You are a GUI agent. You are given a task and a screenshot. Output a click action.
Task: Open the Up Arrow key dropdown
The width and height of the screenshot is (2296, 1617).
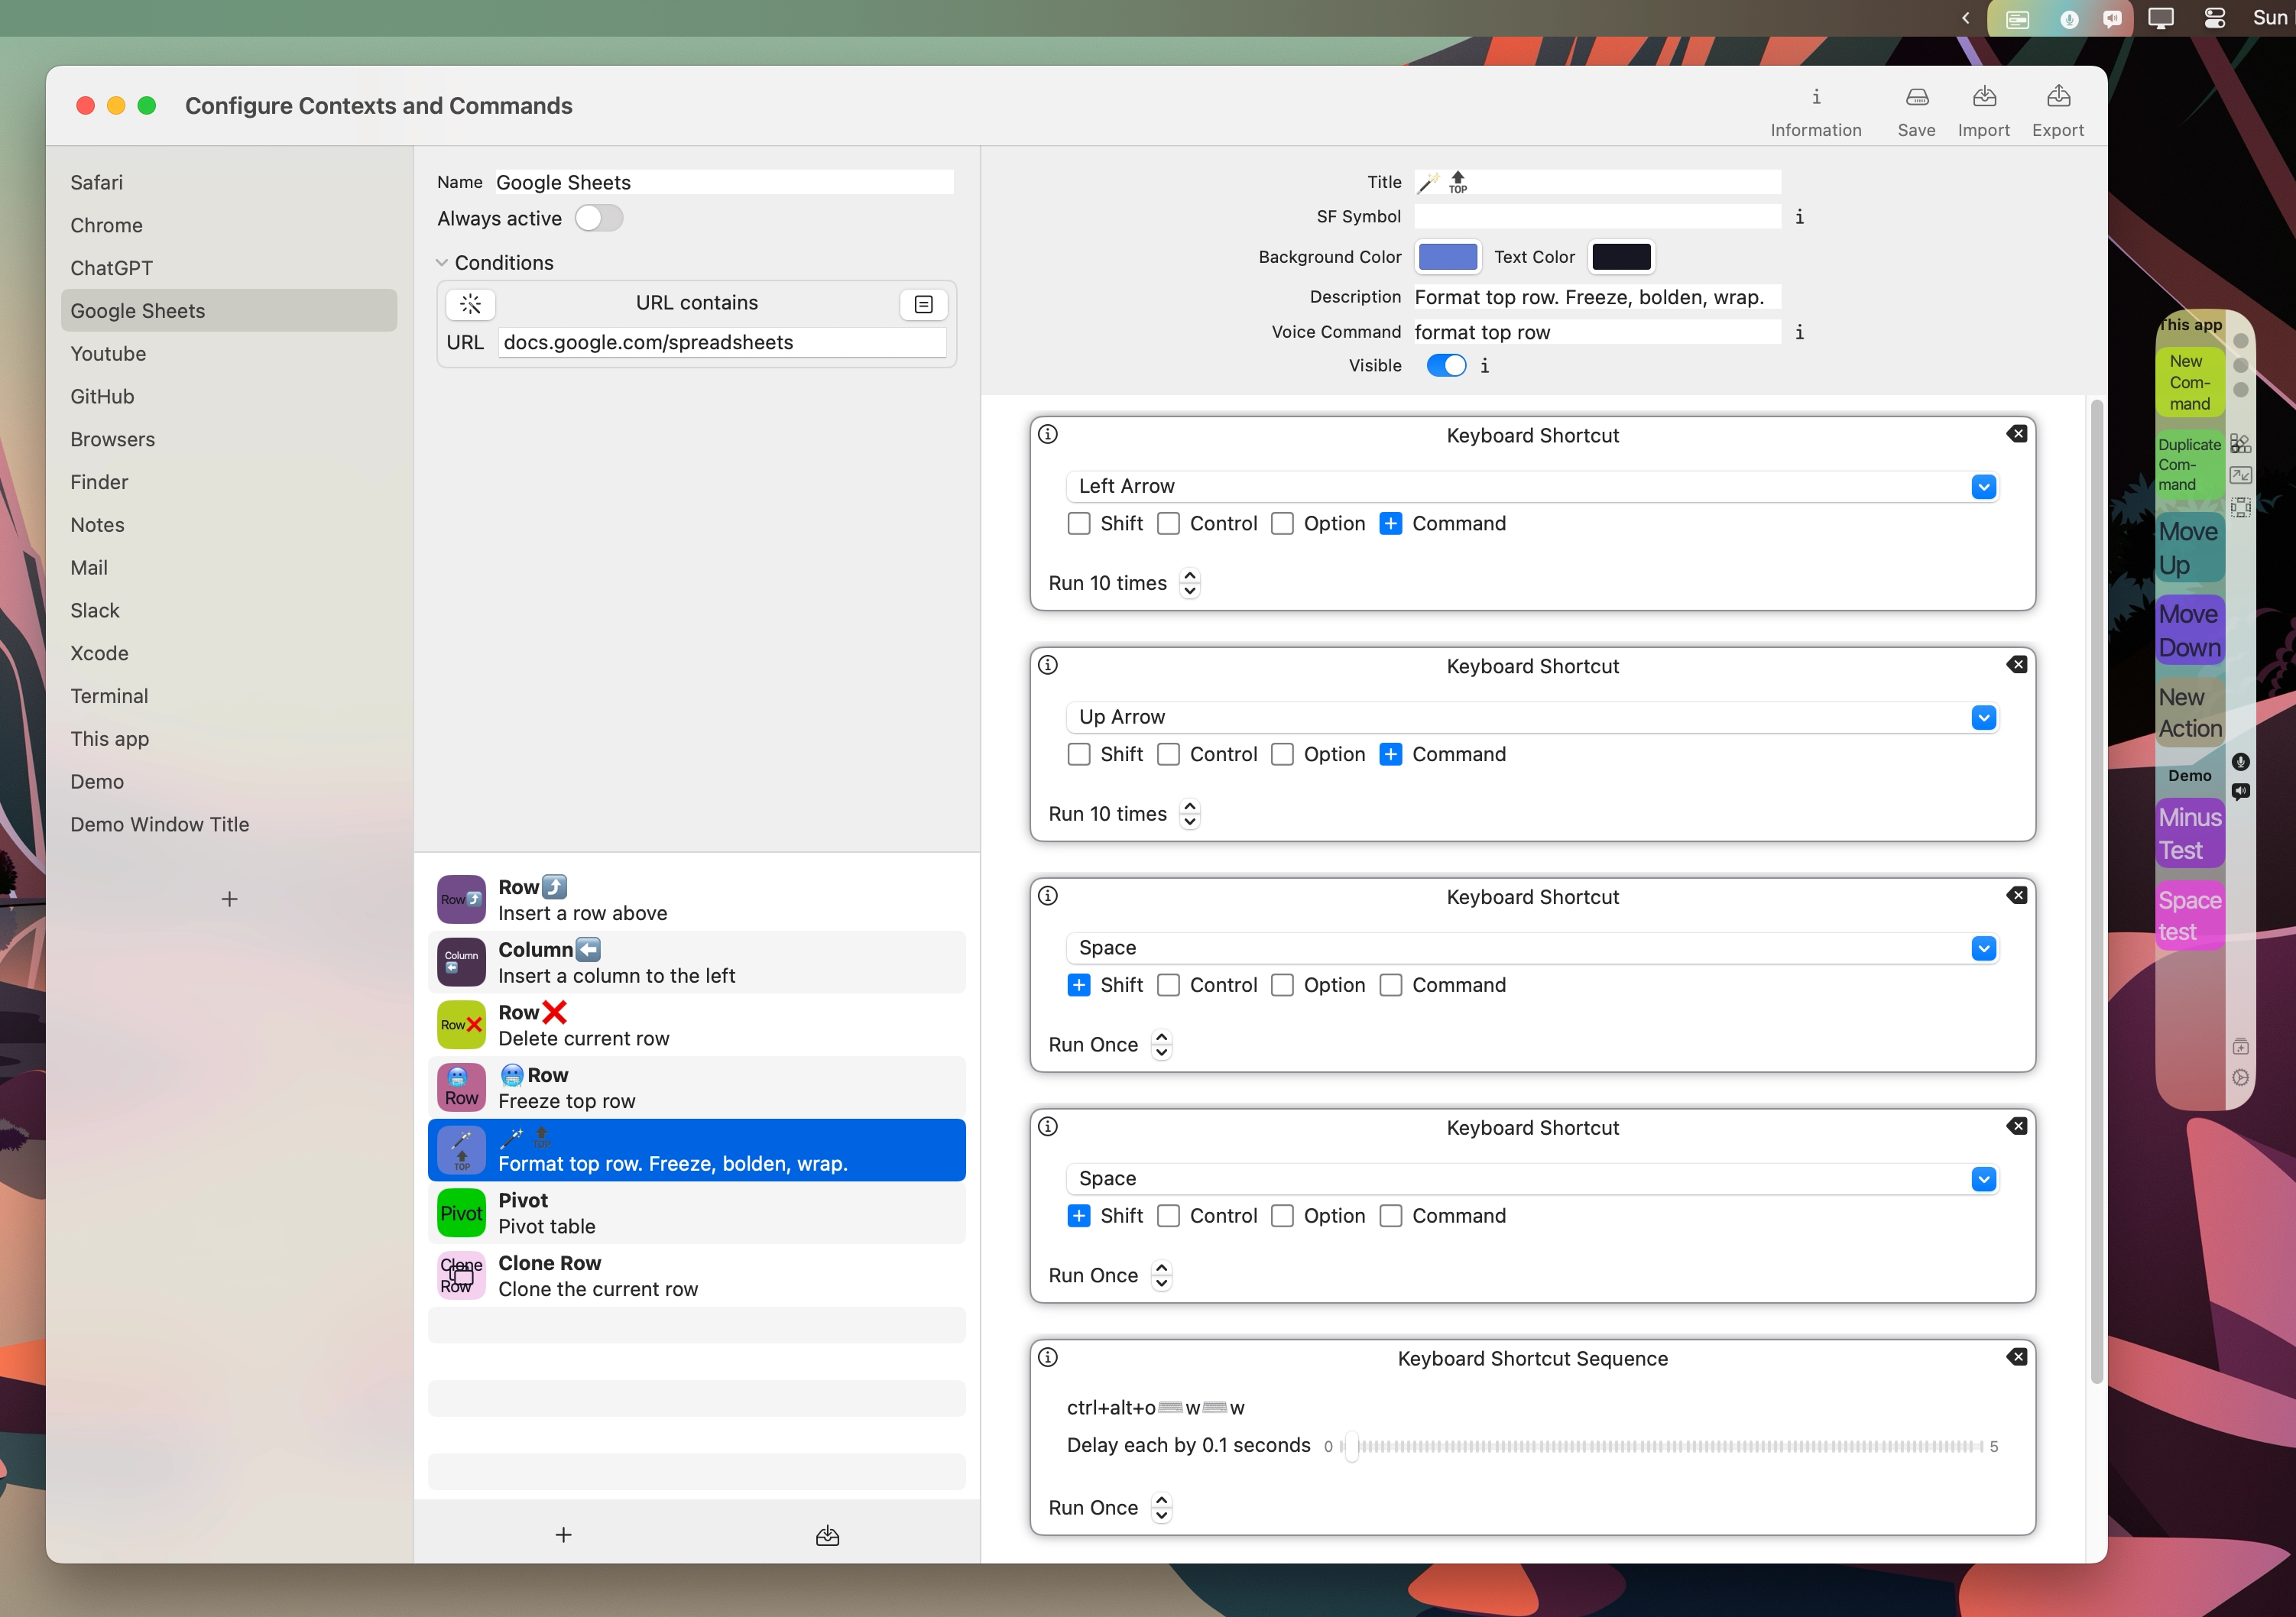(1983, 718)
